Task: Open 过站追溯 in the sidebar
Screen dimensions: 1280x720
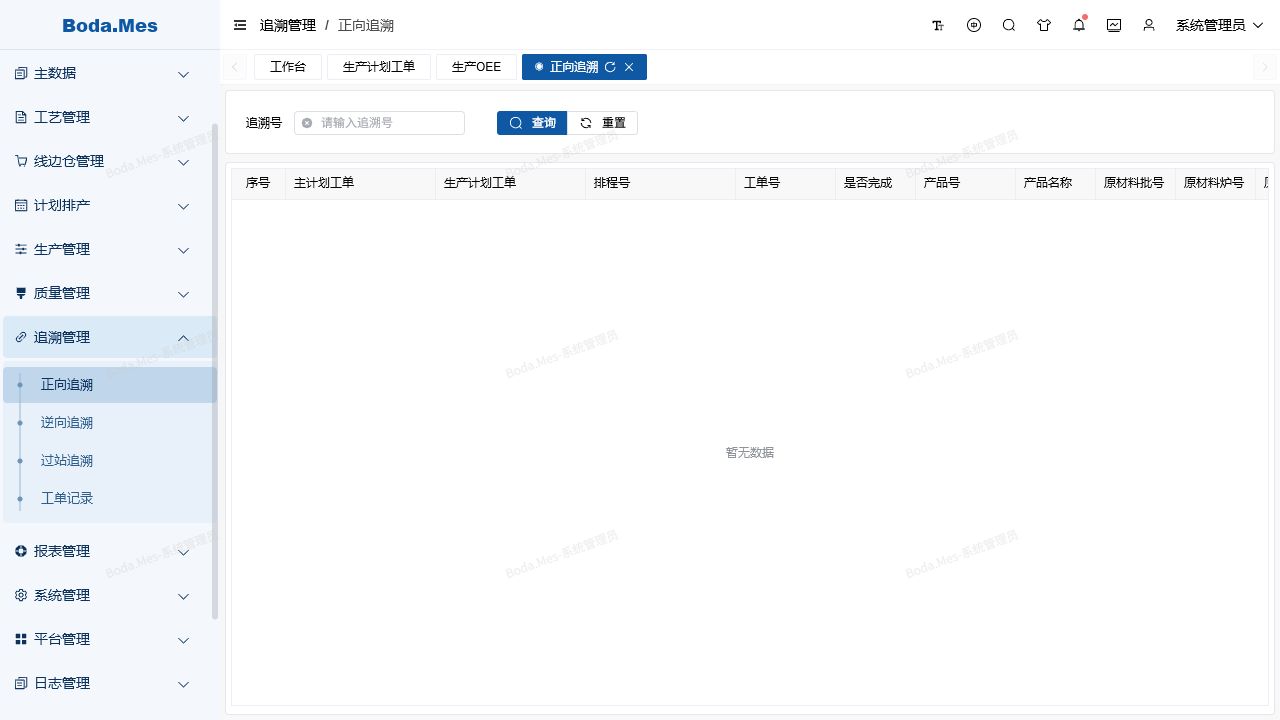Action: point(110,461)
